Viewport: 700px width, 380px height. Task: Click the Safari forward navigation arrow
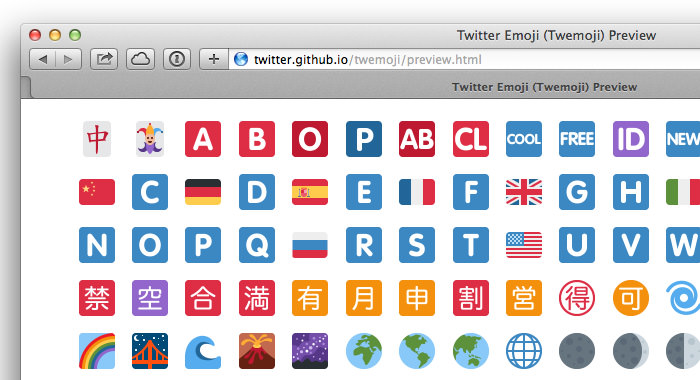click(x=68, y=59)
